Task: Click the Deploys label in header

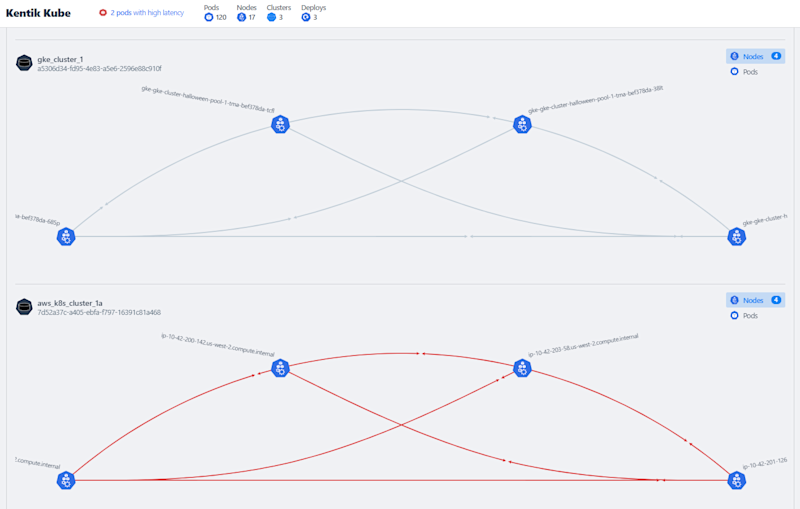Action: 313,8
